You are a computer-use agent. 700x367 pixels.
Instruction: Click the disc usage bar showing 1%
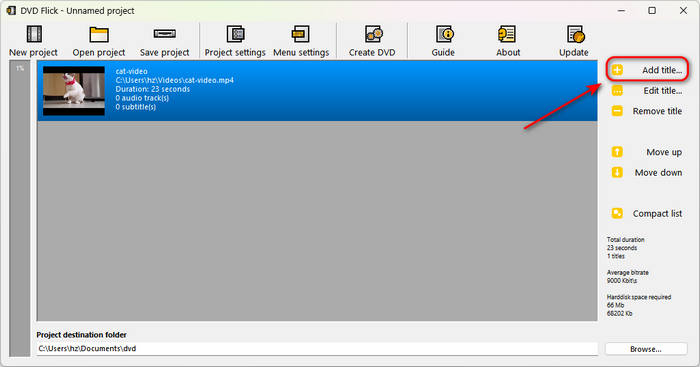click(x=20, y=209)
